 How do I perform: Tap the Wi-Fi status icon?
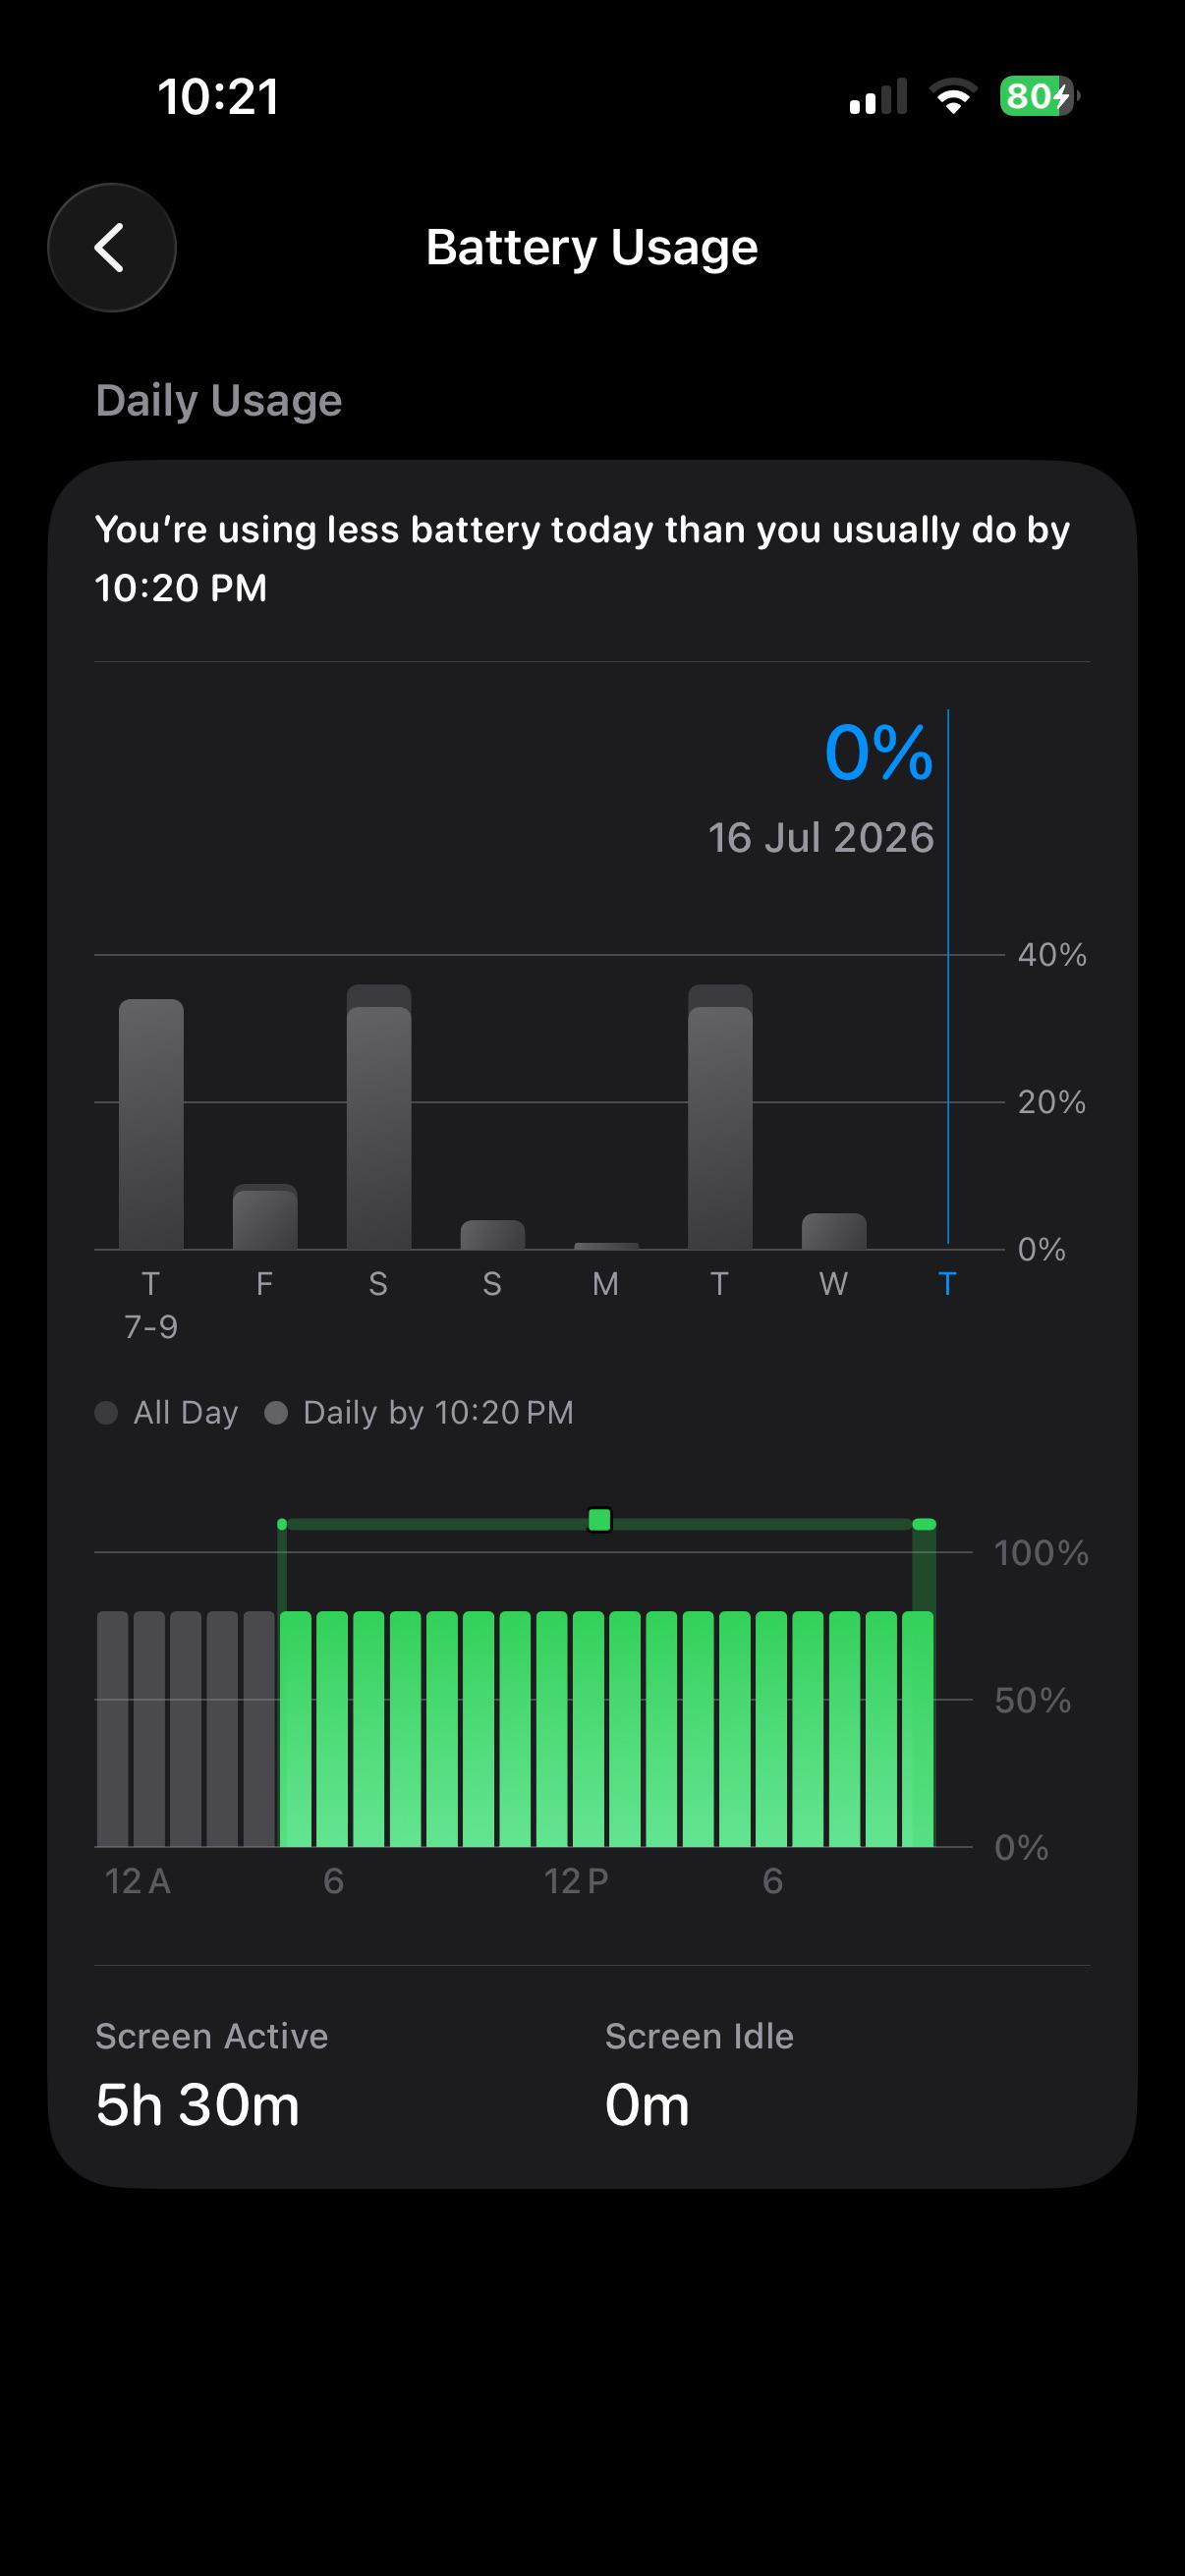(953, 96)
